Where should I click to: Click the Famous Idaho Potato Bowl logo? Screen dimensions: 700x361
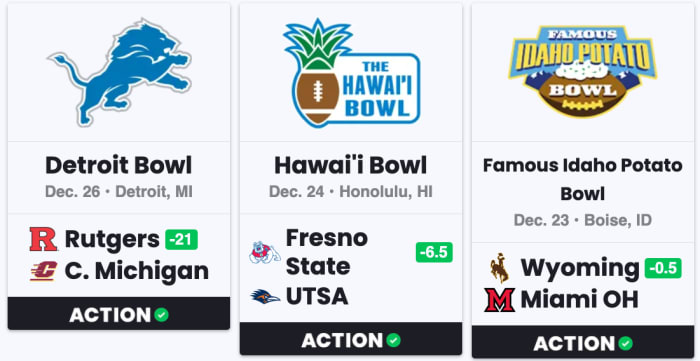[x=583, y=71]
